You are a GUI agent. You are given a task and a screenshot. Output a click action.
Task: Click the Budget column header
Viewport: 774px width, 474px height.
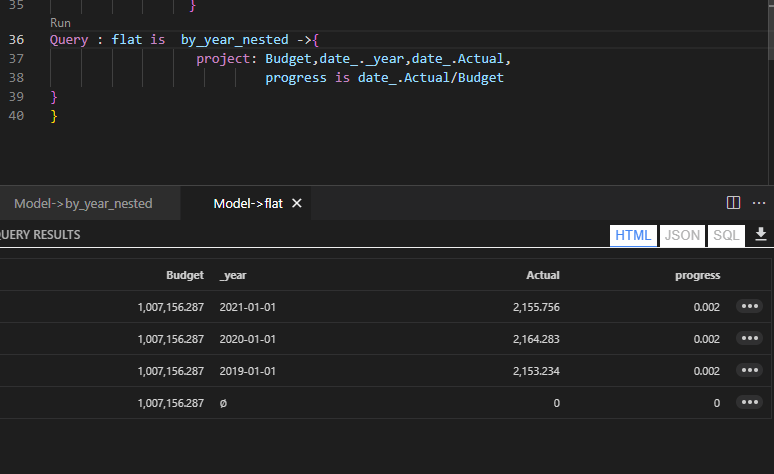[x=185, y=275]
